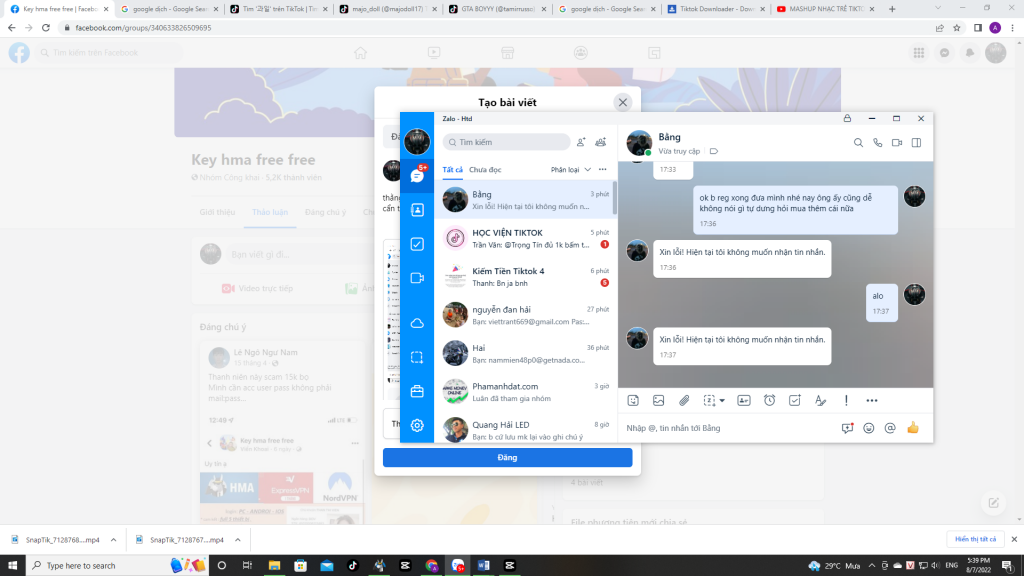Send the thumbs-up like reaction

click(912, 428)
